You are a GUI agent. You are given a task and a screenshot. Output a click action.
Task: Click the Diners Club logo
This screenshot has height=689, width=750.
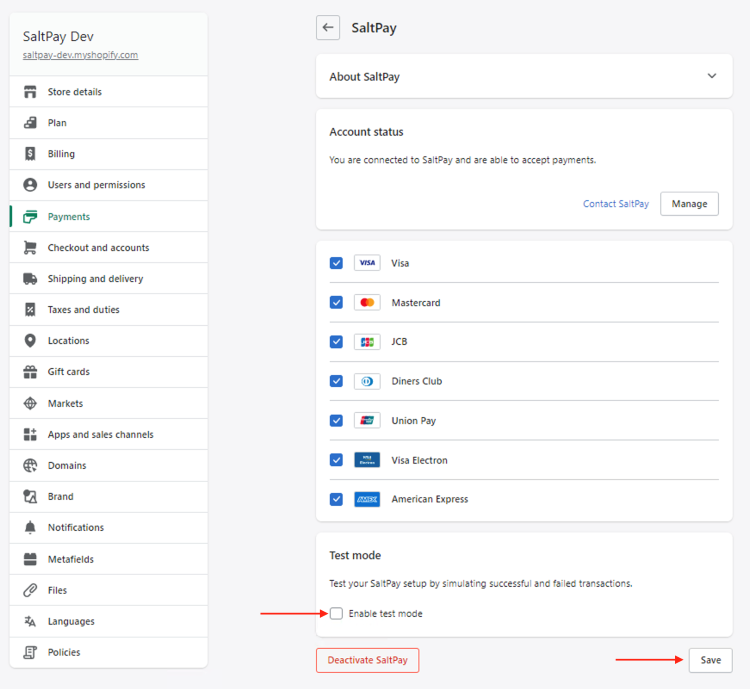point(367,381)
